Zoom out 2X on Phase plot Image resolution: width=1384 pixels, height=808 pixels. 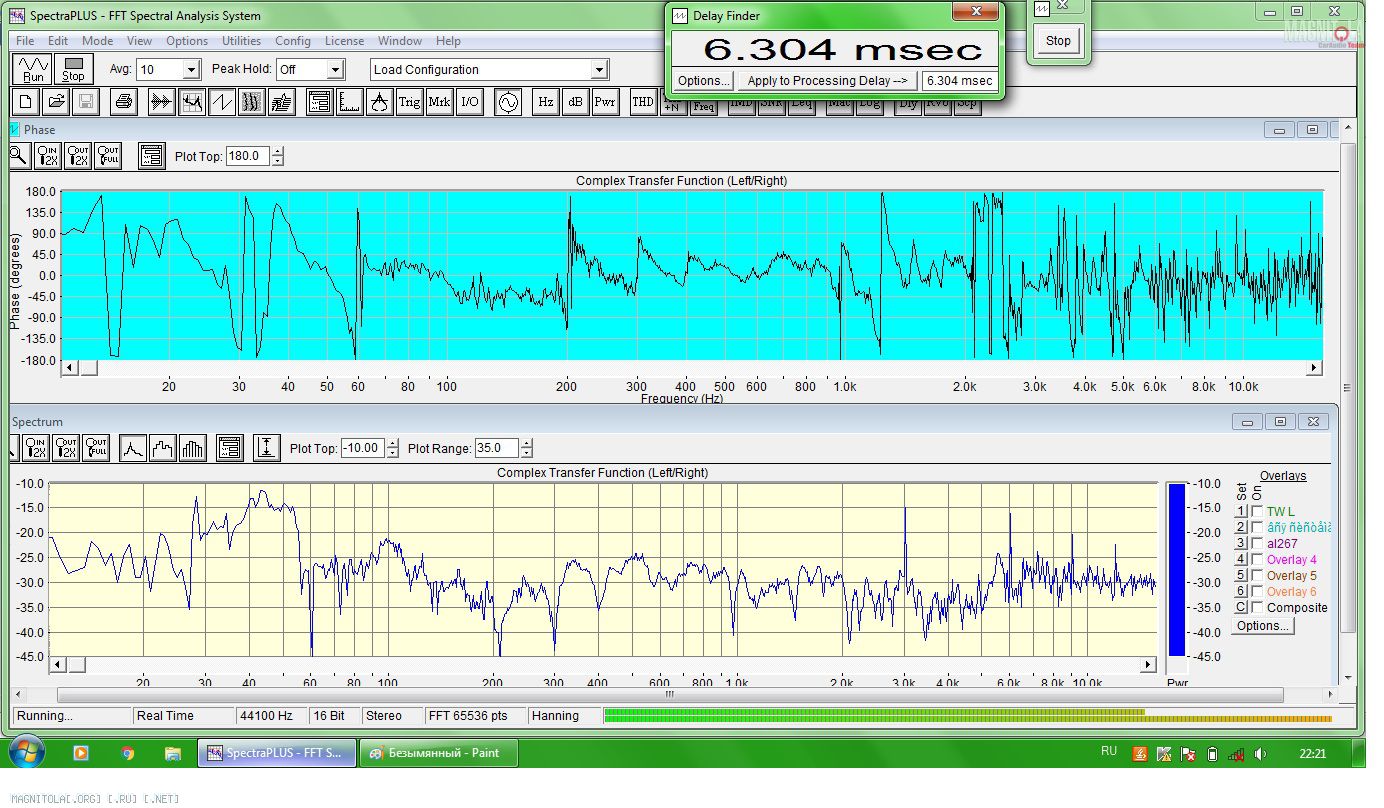(x=78, y=156)
